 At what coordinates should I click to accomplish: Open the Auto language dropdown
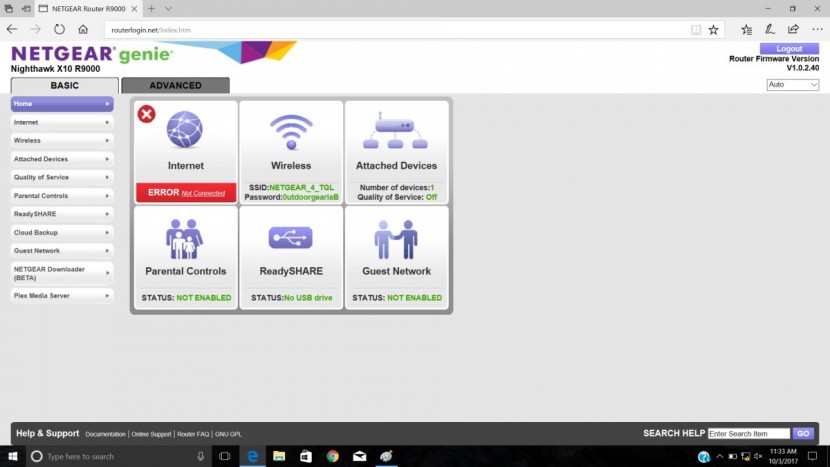pos(792,85)
